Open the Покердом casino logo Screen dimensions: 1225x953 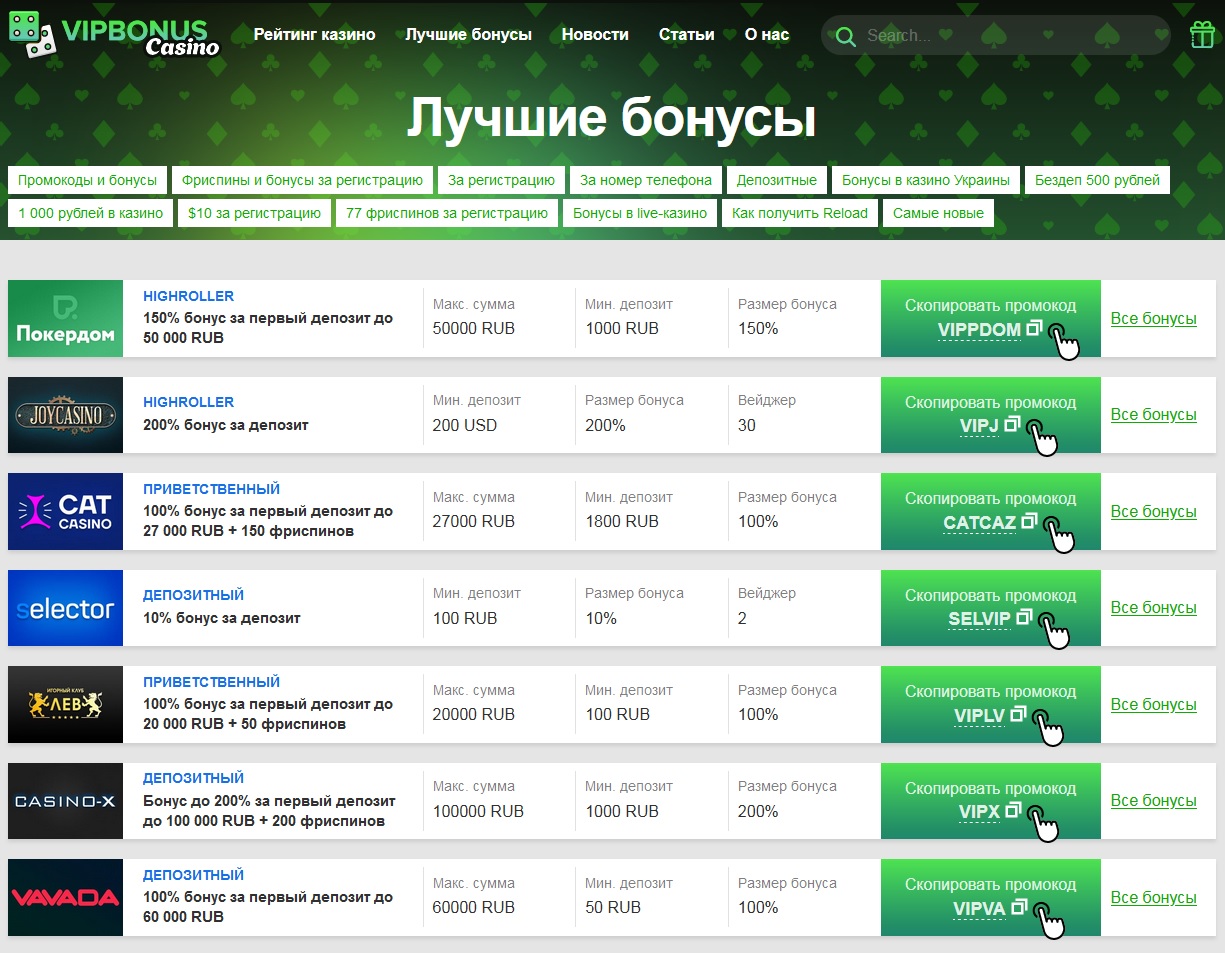65,318
